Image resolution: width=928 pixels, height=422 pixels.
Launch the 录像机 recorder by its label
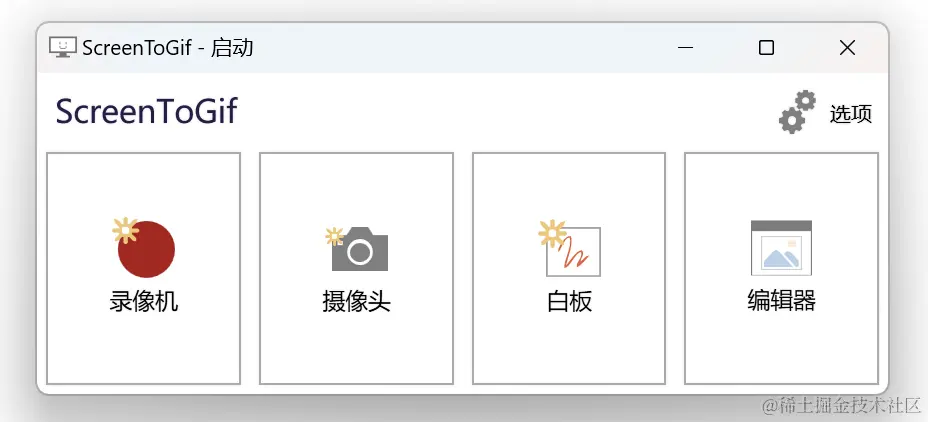144,302
